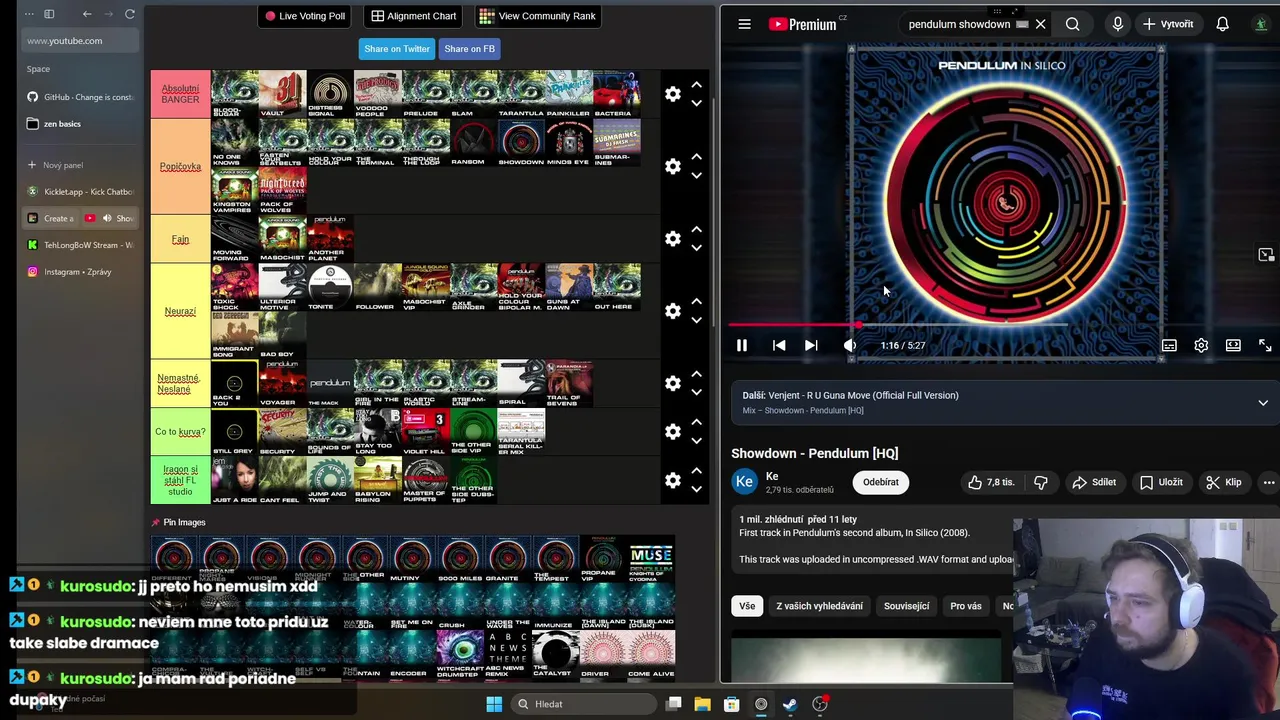The image size is (1280, 720).
Task: Open the YouTube hamburger guide menu
Action: pyautogui.click(x=744, y=24)
